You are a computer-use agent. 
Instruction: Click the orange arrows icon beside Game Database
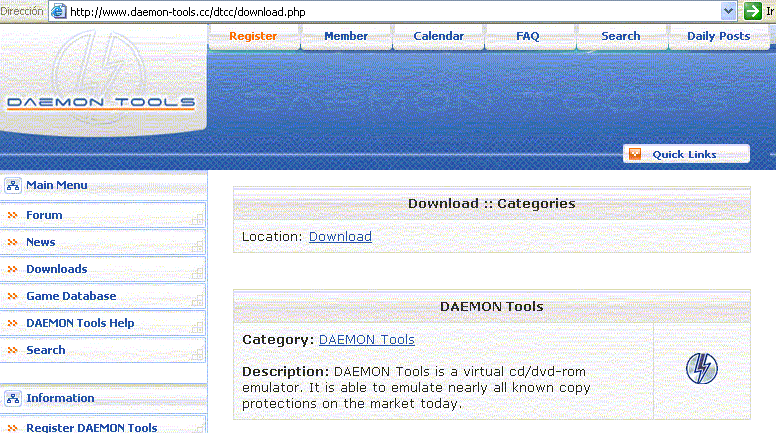click(12, 296)
